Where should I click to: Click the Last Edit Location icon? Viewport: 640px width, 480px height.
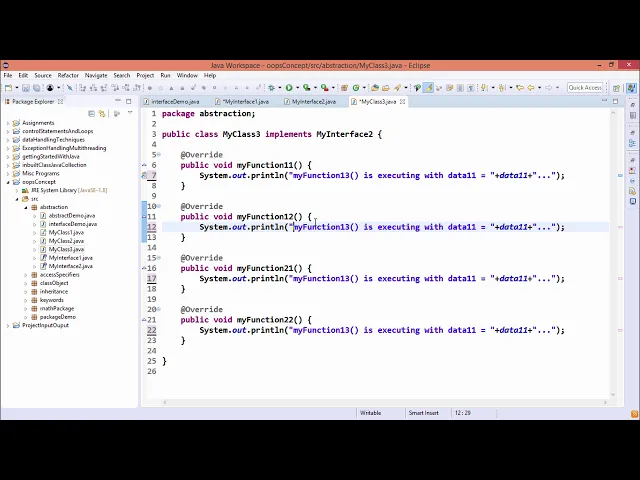coord(520,87)
